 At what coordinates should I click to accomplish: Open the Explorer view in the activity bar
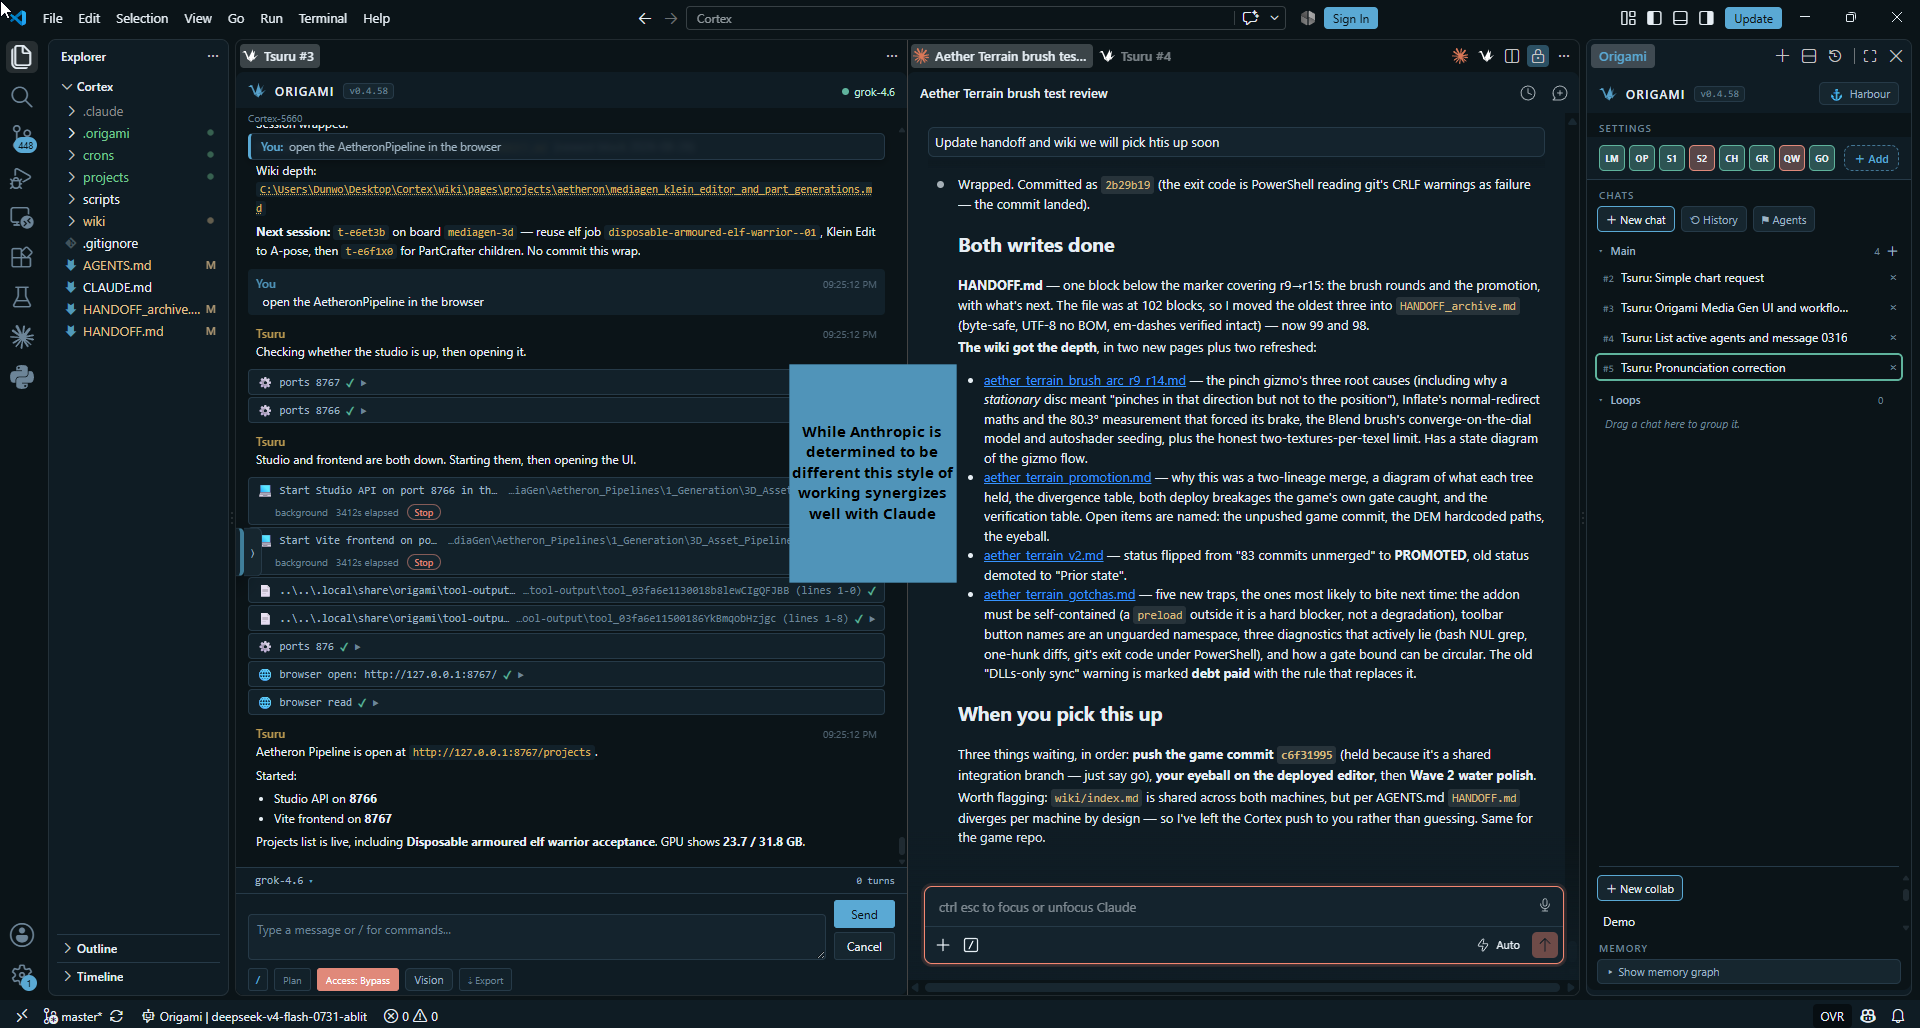(22, 57)
